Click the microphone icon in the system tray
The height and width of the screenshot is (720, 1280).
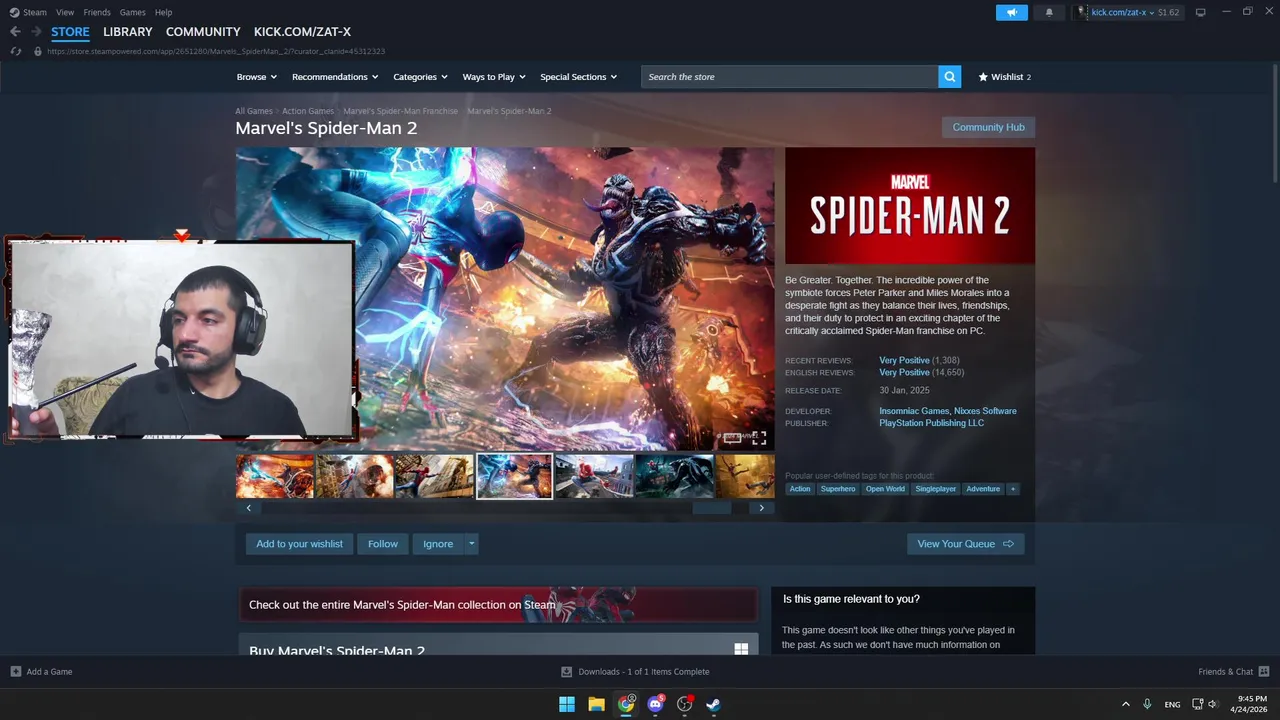click(1147, 704)
